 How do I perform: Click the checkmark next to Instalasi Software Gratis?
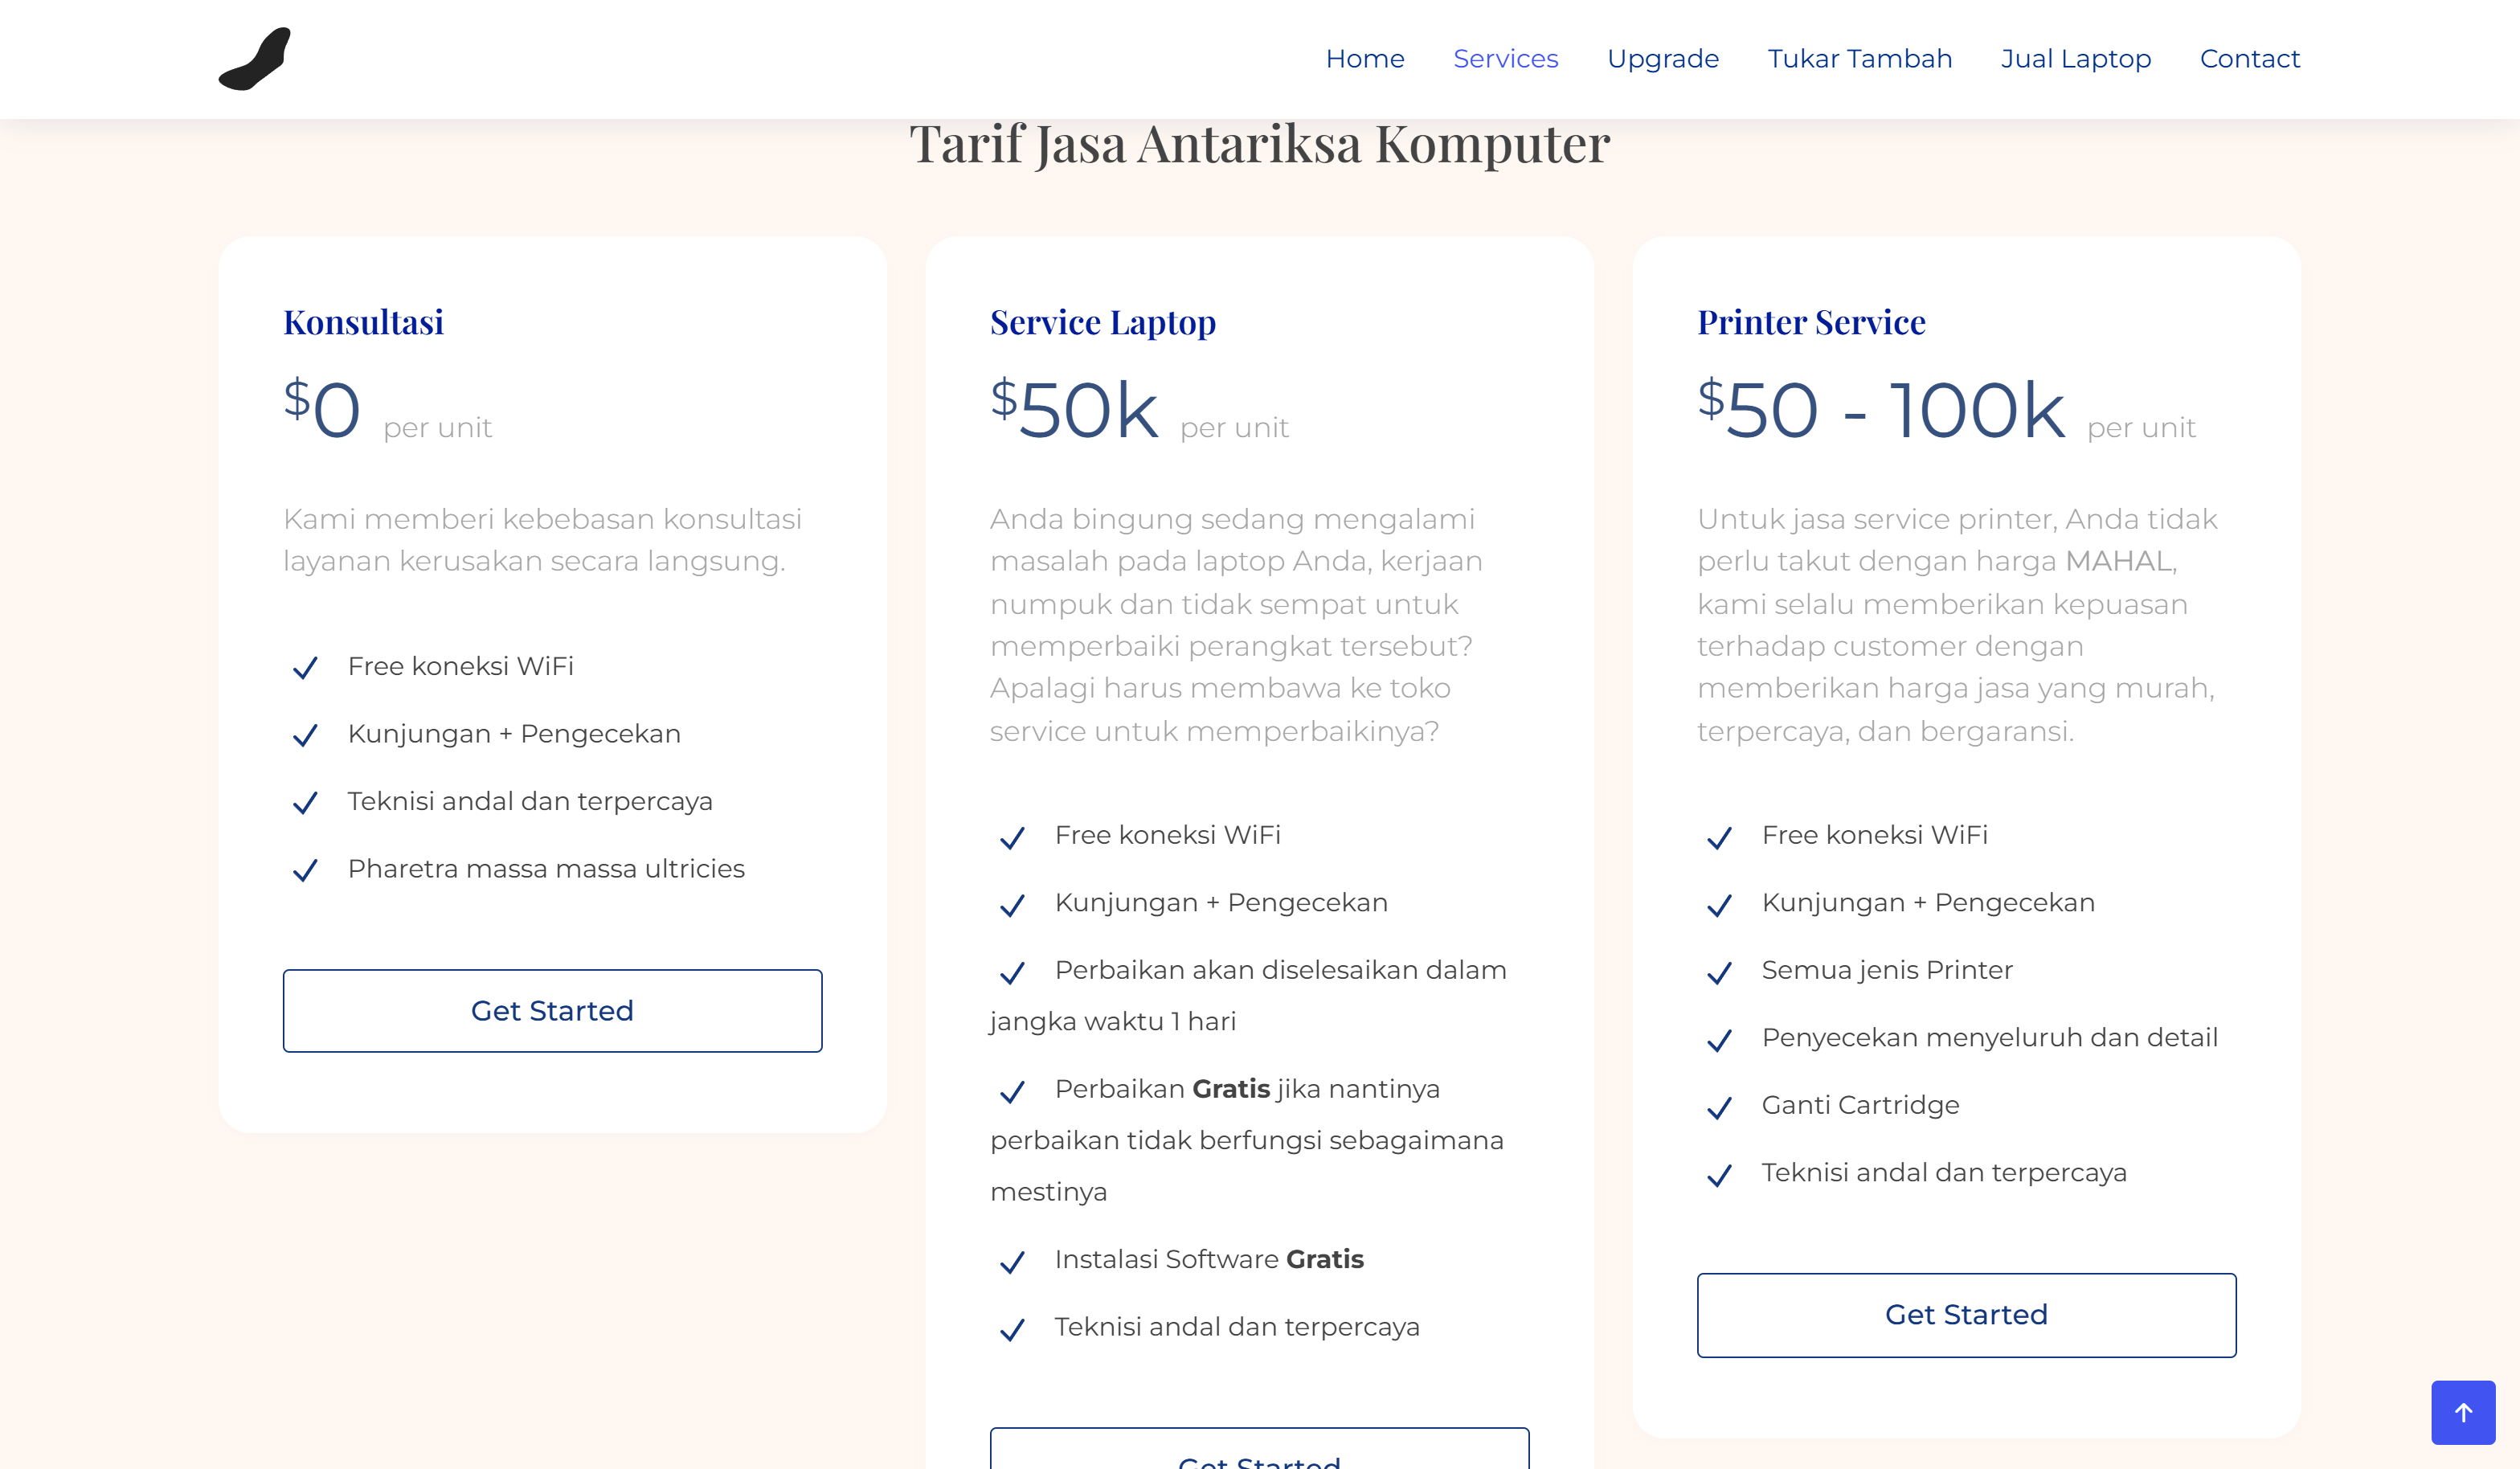coord(1012,1261)
